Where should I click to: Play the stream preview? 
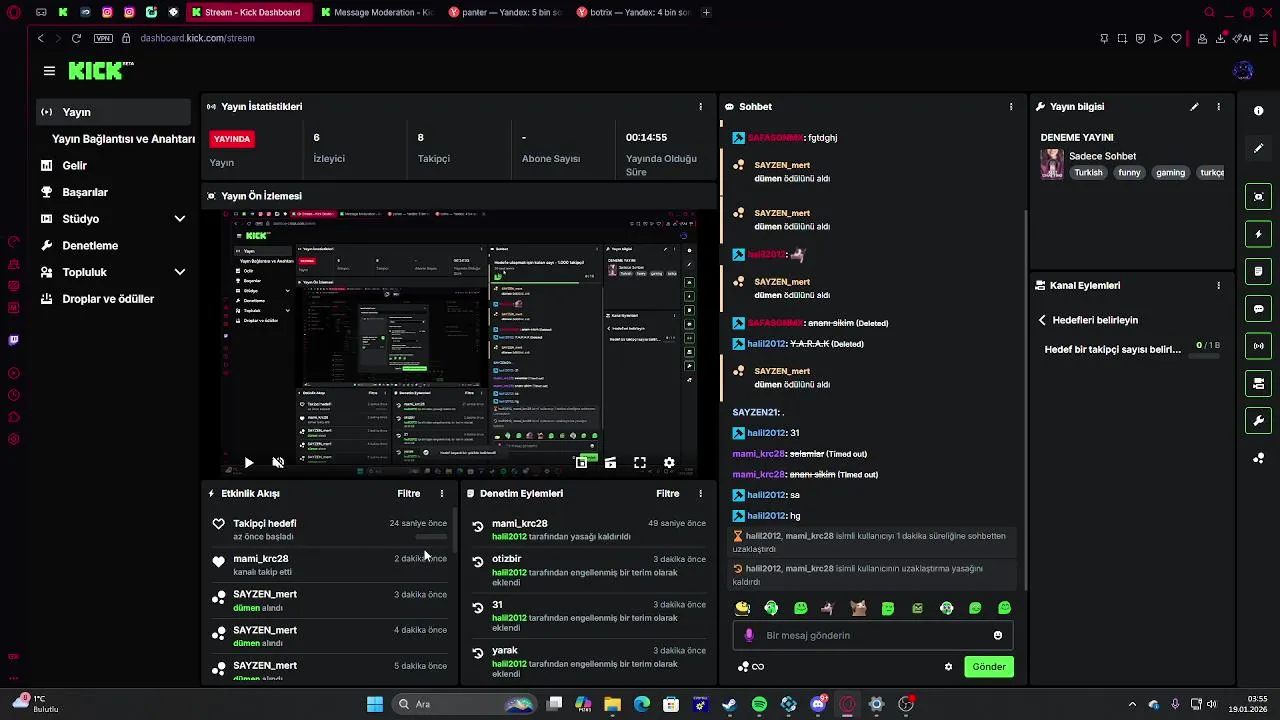click(249, 462)
